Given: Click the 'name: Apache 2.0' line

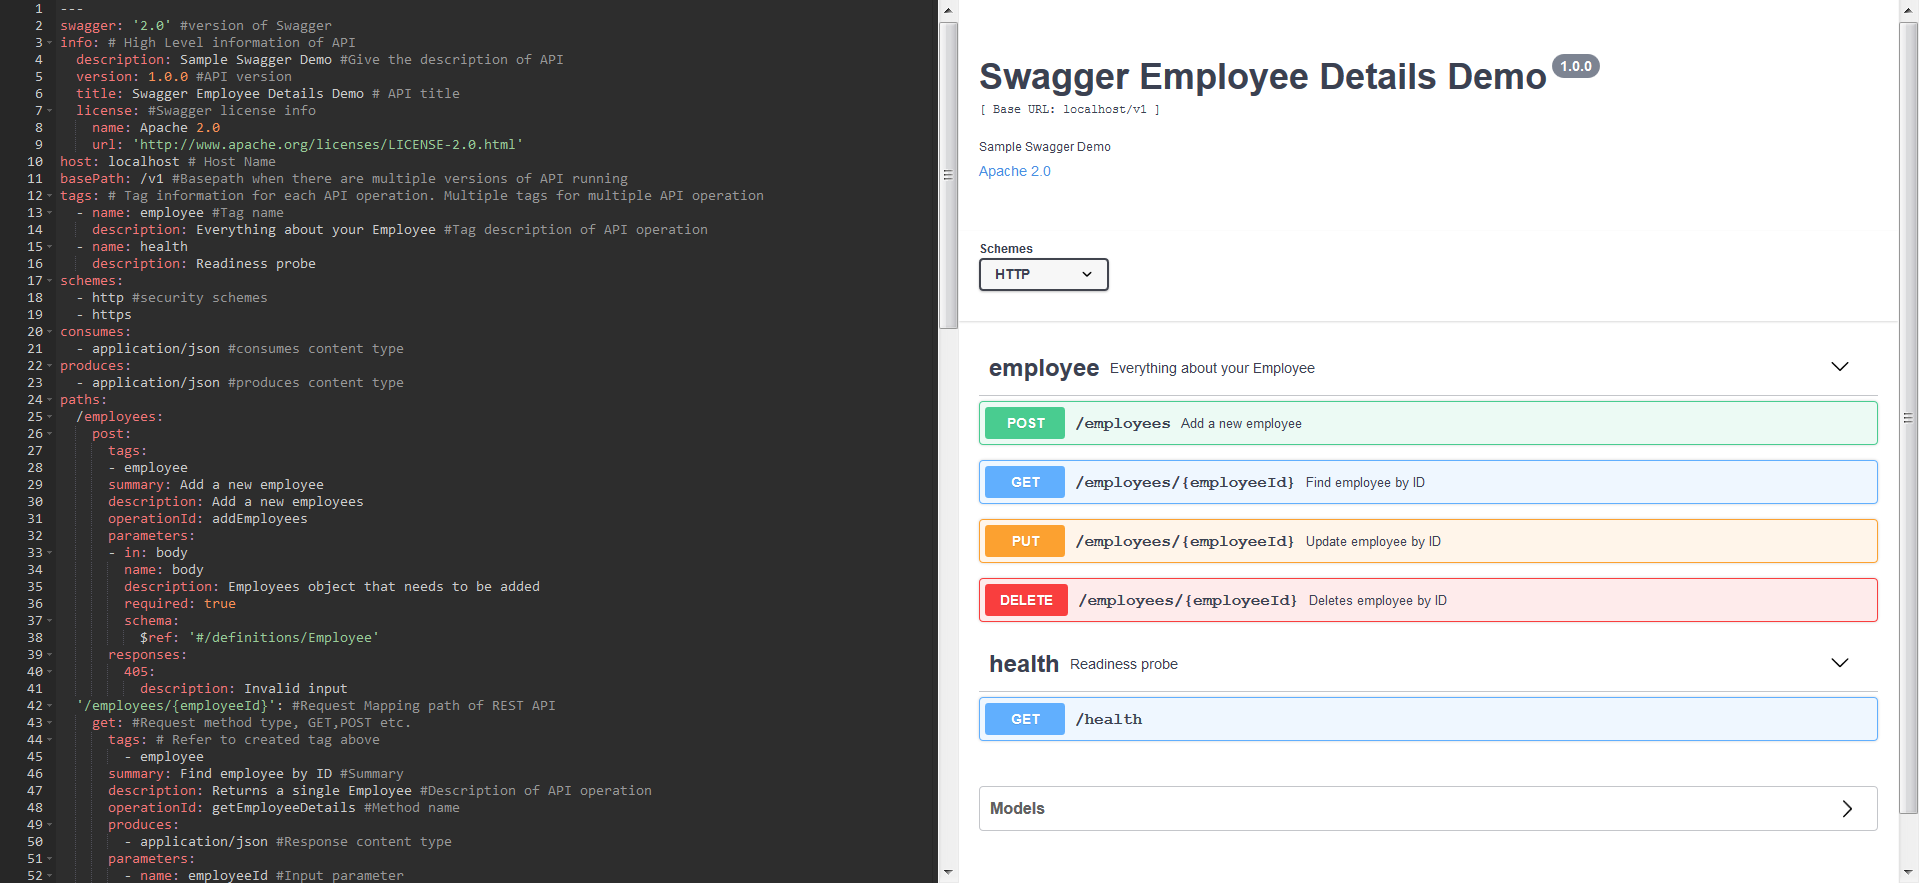Looking at the screenshot, I should coord(155,128).
